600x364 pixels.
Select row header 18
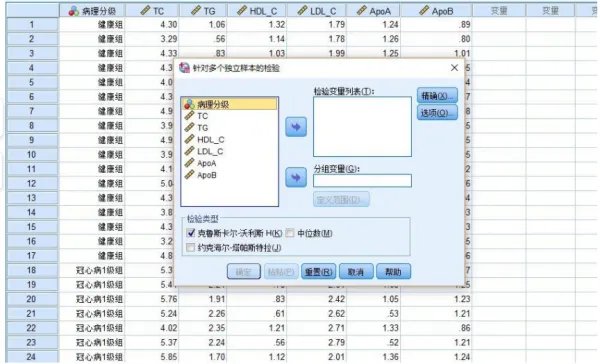(x=32, y=270)
